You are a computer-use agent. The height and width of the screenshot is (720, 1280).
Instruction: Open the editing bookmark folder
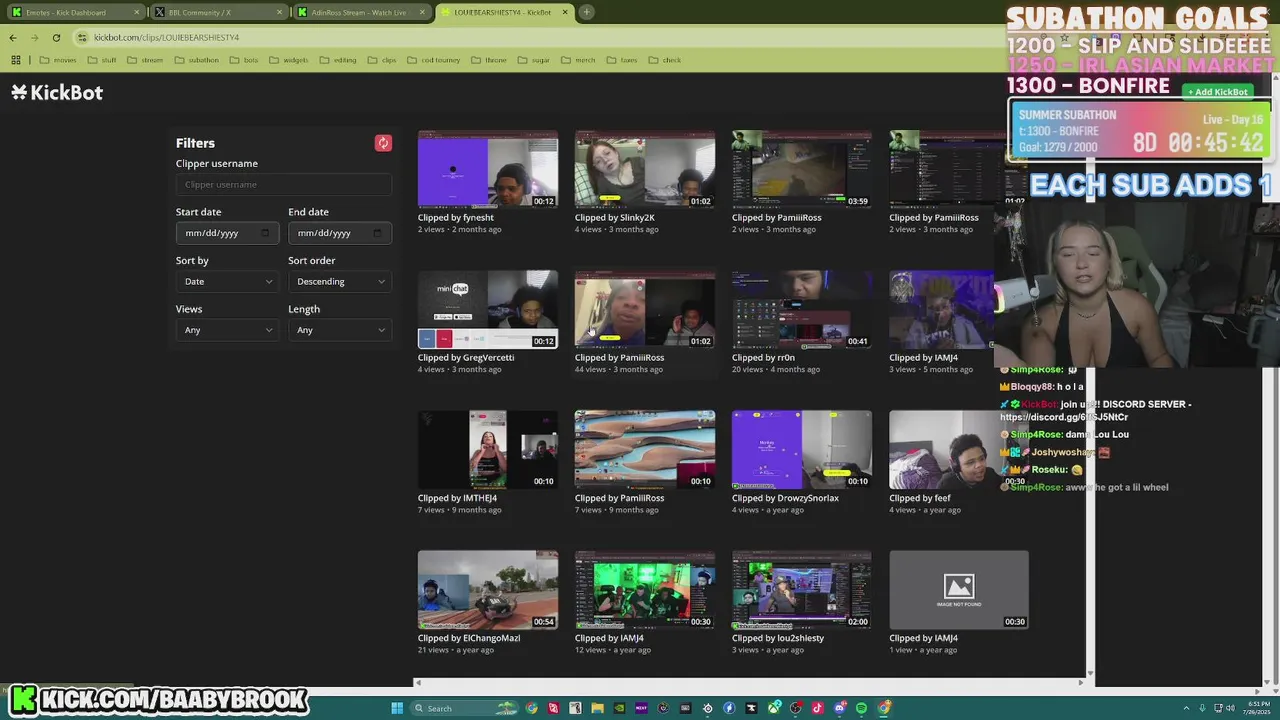tap(338, 60)
